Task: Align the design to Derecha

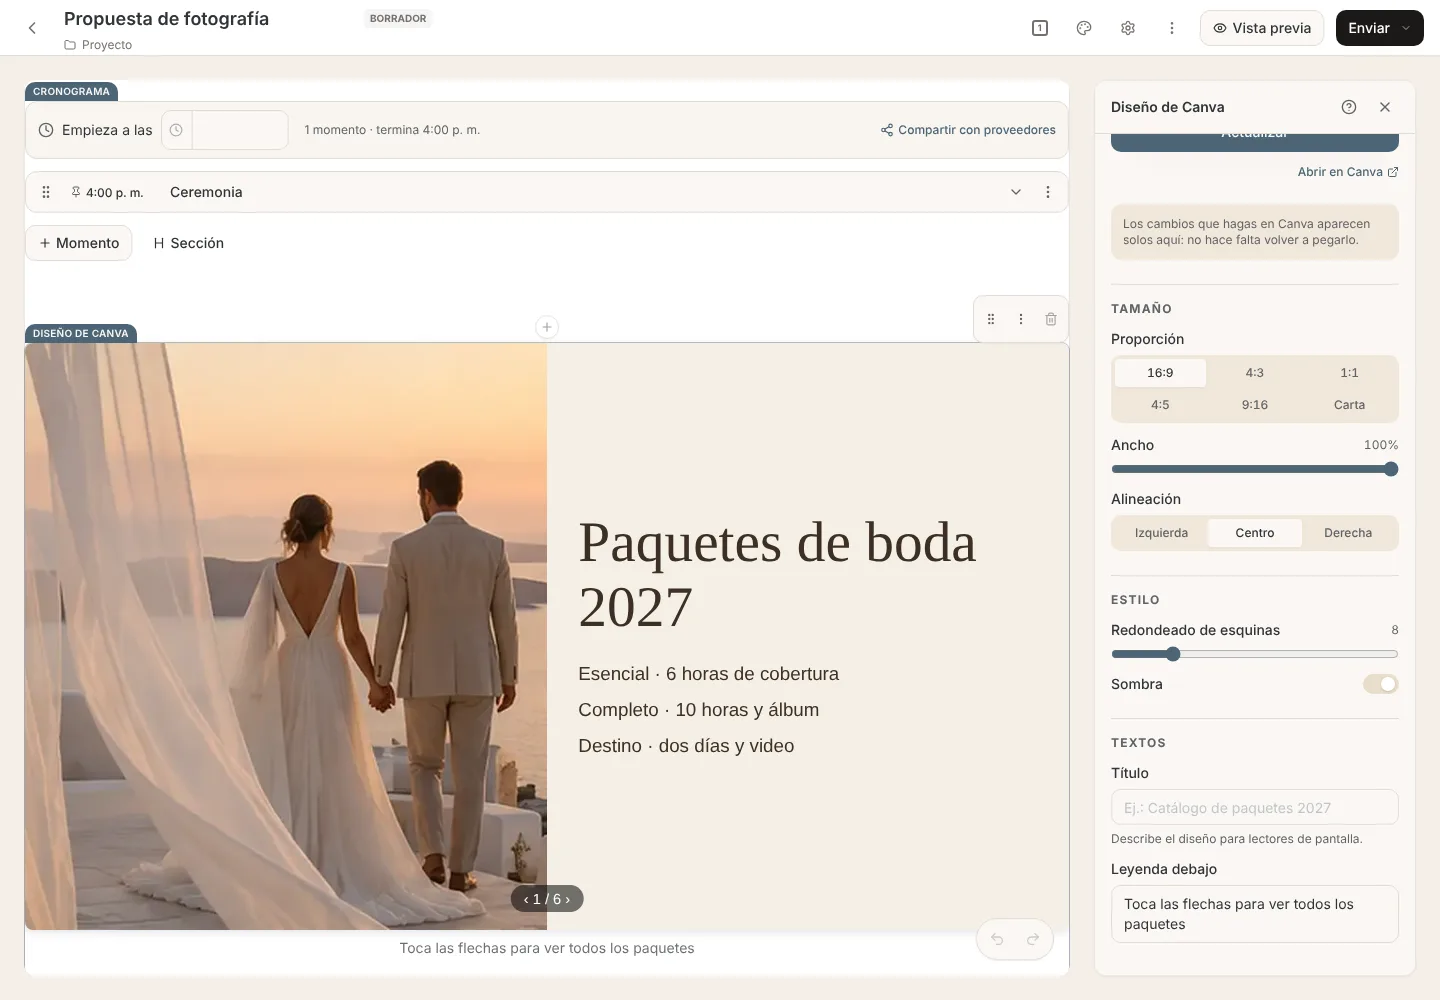Action: (1348, 533)
